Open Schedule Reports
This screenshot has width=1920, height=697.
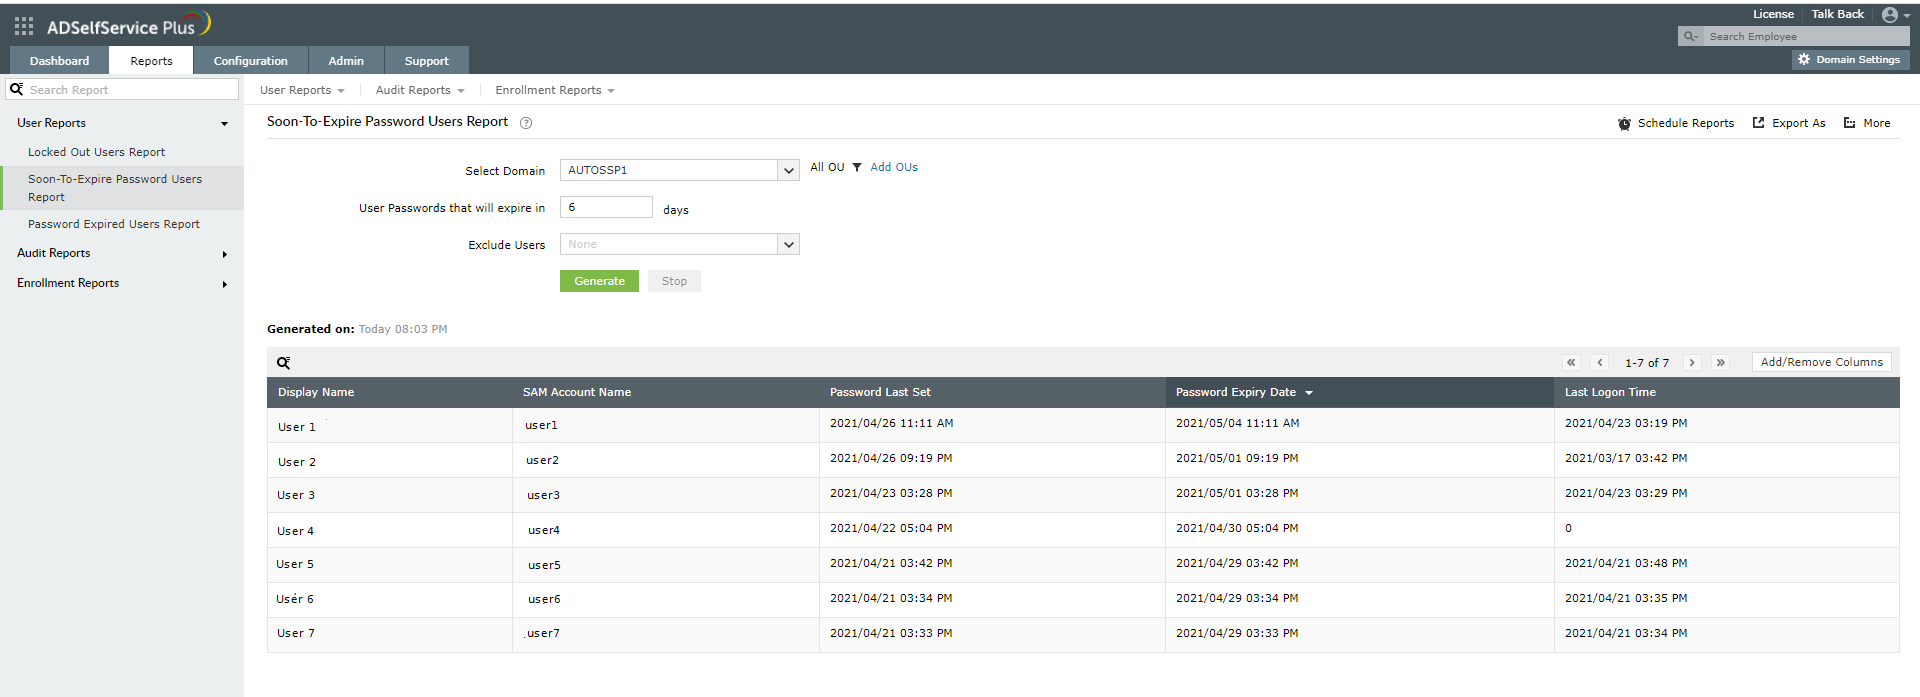tap(1676, 123)
